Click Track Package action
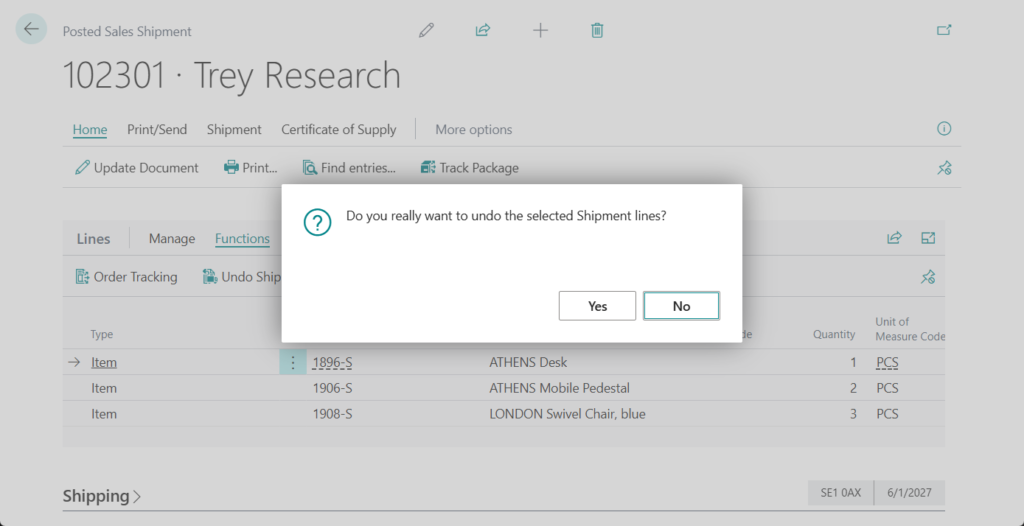Screen dimensions: 1024x526 pyautogui.click(x=469, y=168)
